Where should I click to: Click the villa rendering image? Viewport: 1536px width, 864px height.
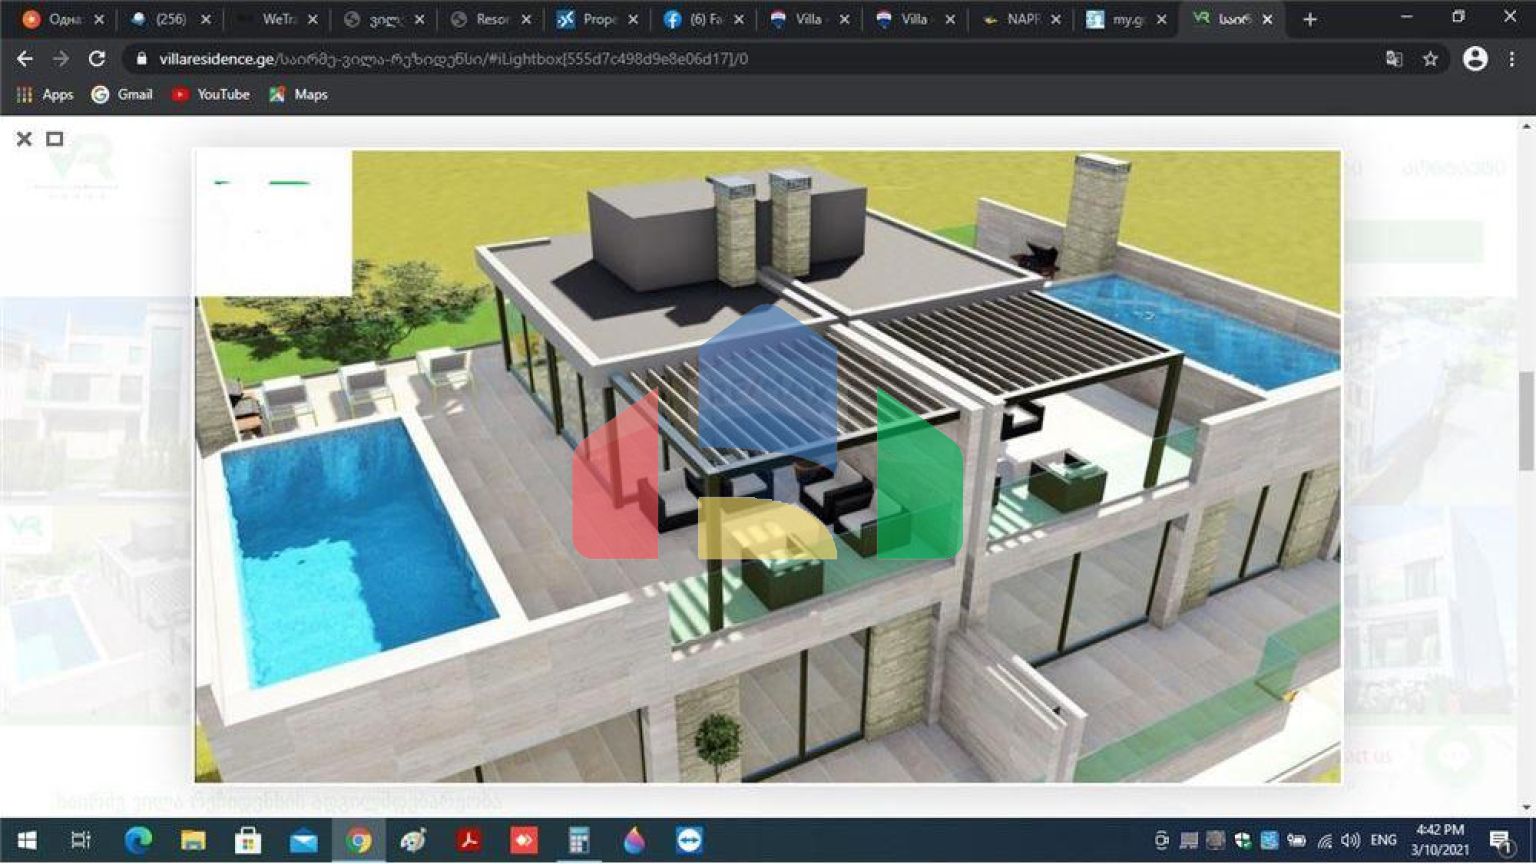point(767,466)
